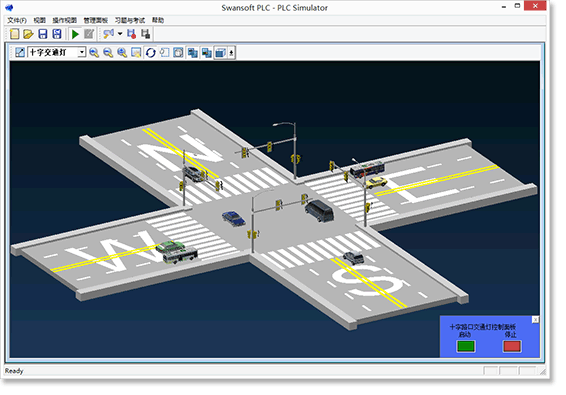Screen dimensions: 566x395
Task: Click the rotate view circular arrows icon
Action: click(x=150, y=53)
